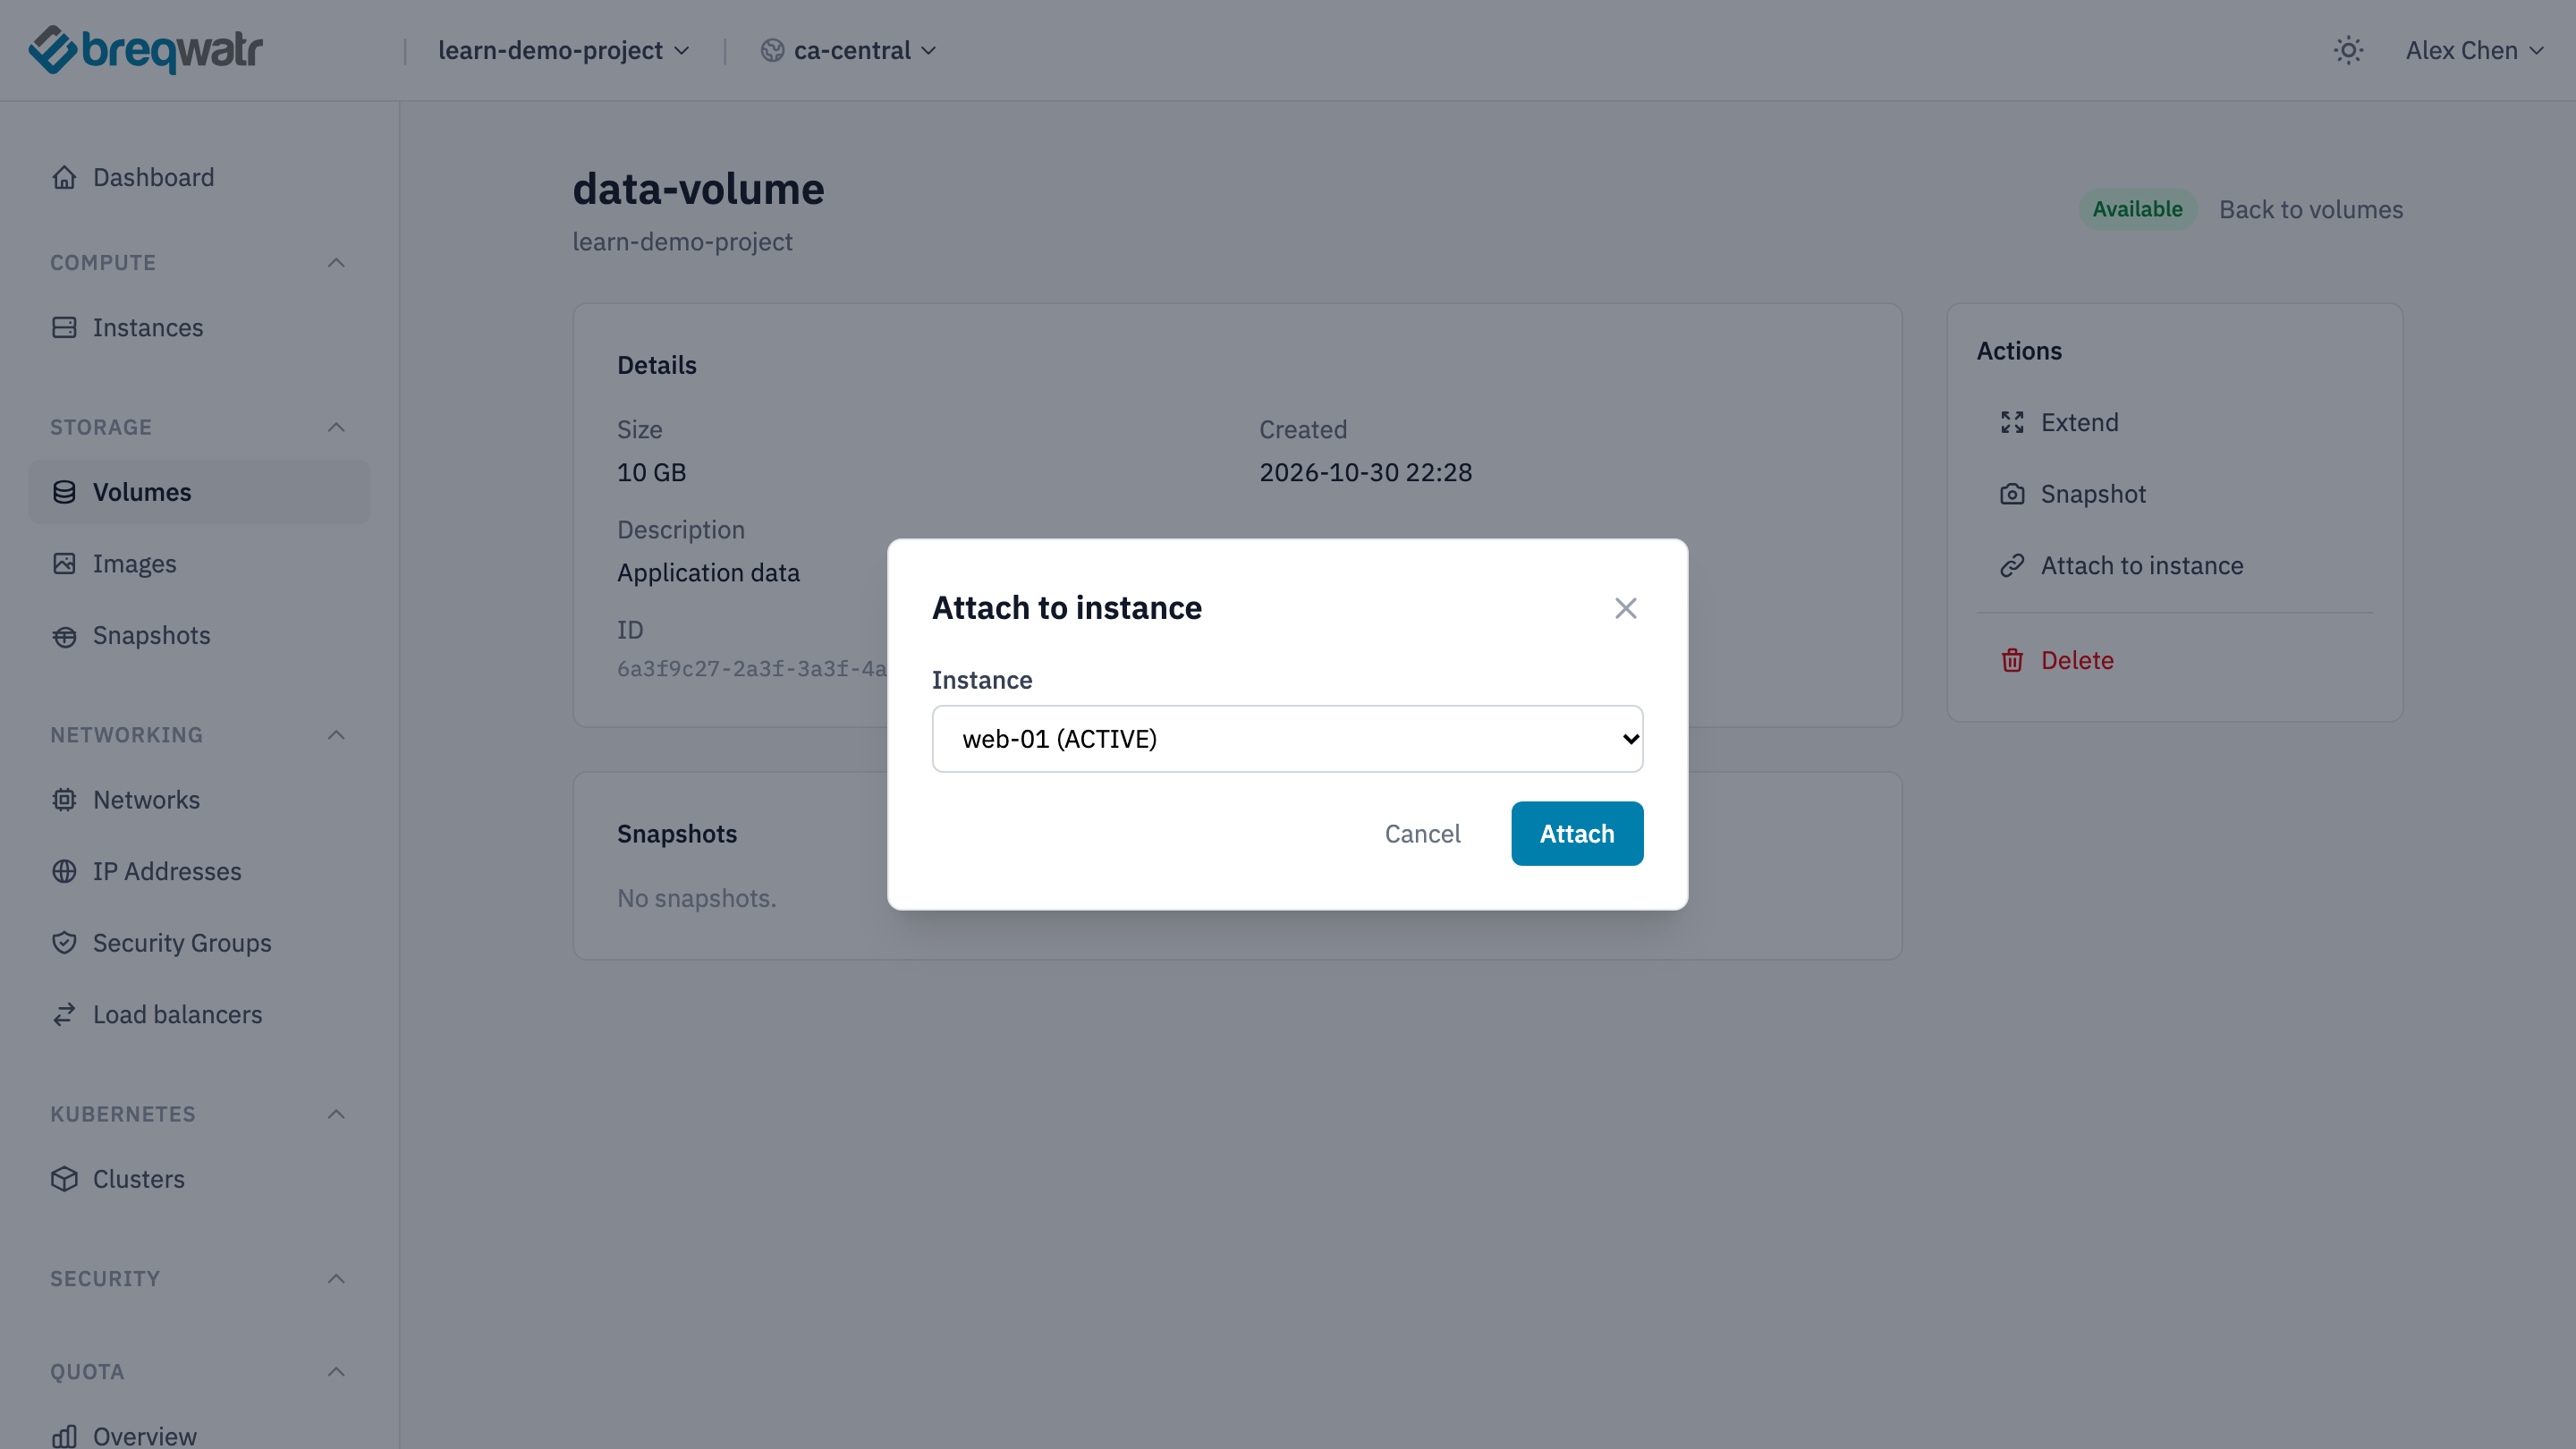Viewport: 2576px width, 1449px height.
Task: Toggle the light/dark theme sun icon
Action: pyautogui.click(x=2348, y=50)
